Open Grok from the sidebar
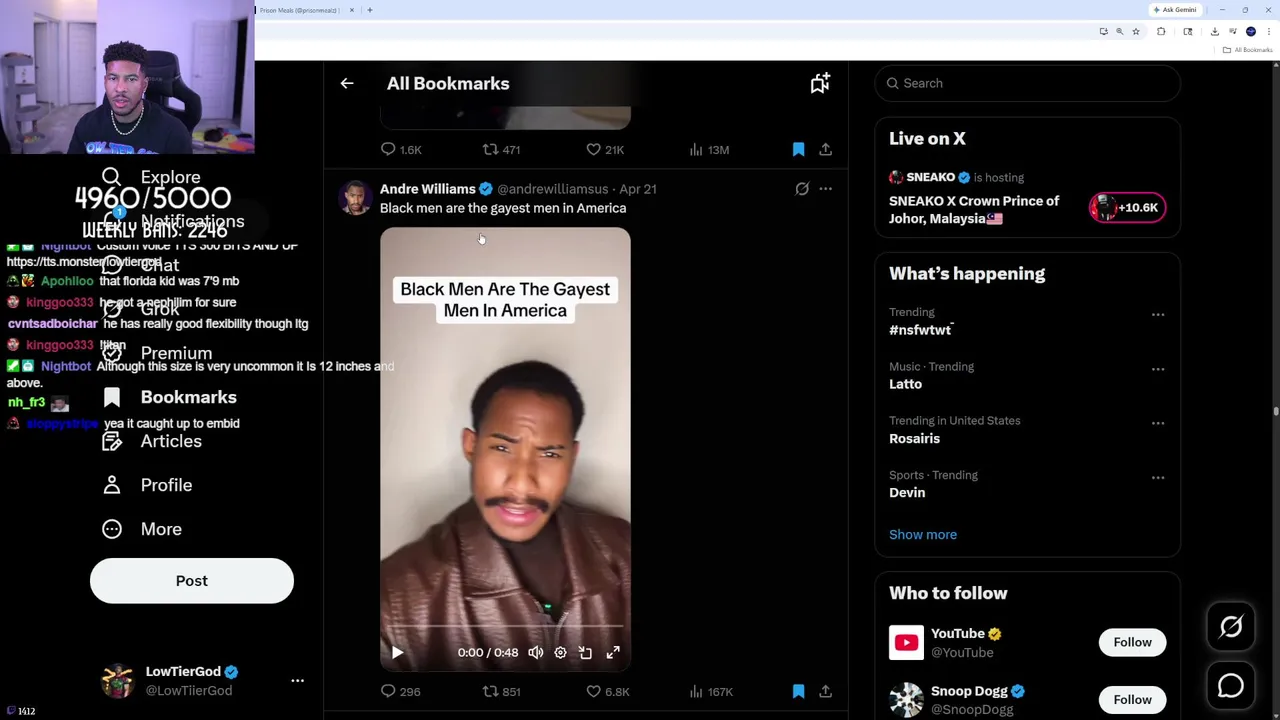Image resolution: width=1280 pixels, height=720 pixels. pos(141,309)
